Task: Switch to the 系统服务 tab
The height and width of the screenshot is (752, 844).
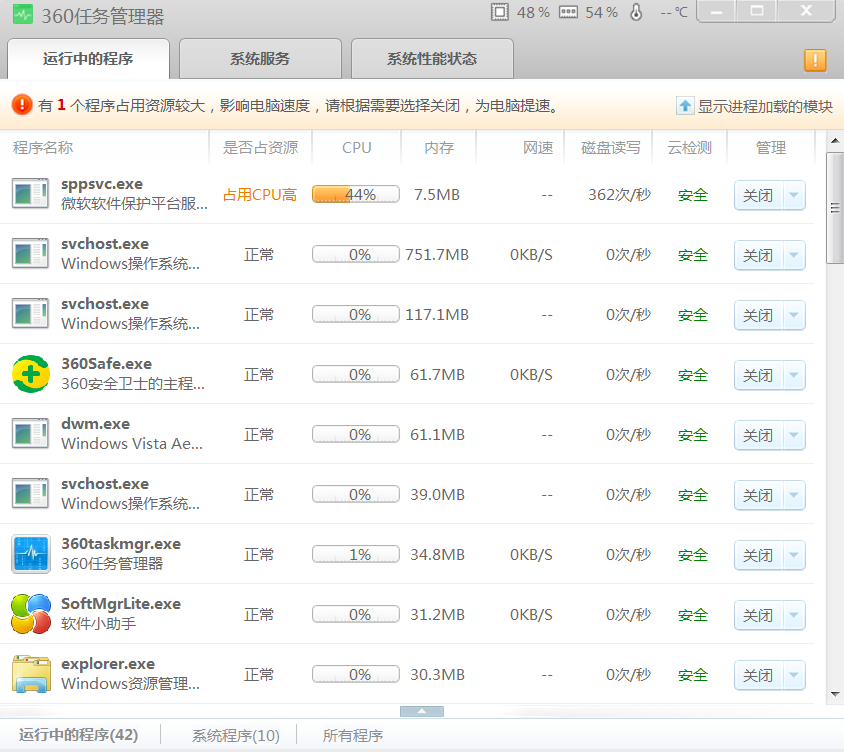Action: click(x=260, y=59)
